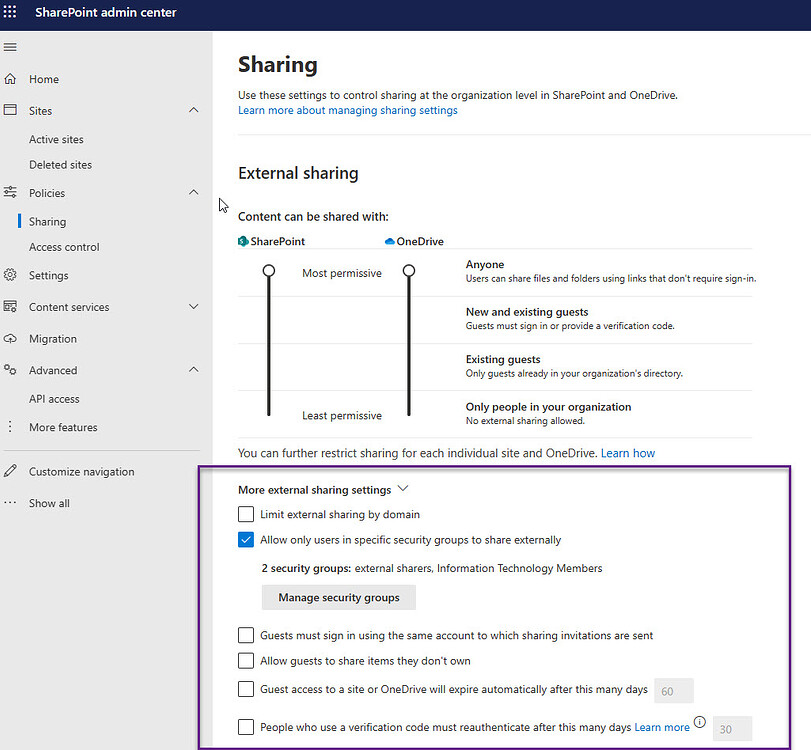This screenshot has width=811, height=750.
Task: Click the SharePoint sharing slider handle
Action: coord(268,270)
